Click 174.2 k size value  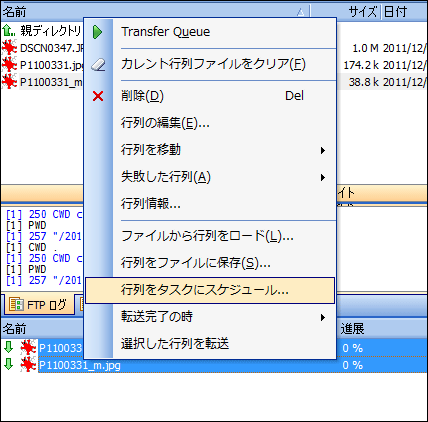[361, 65]
